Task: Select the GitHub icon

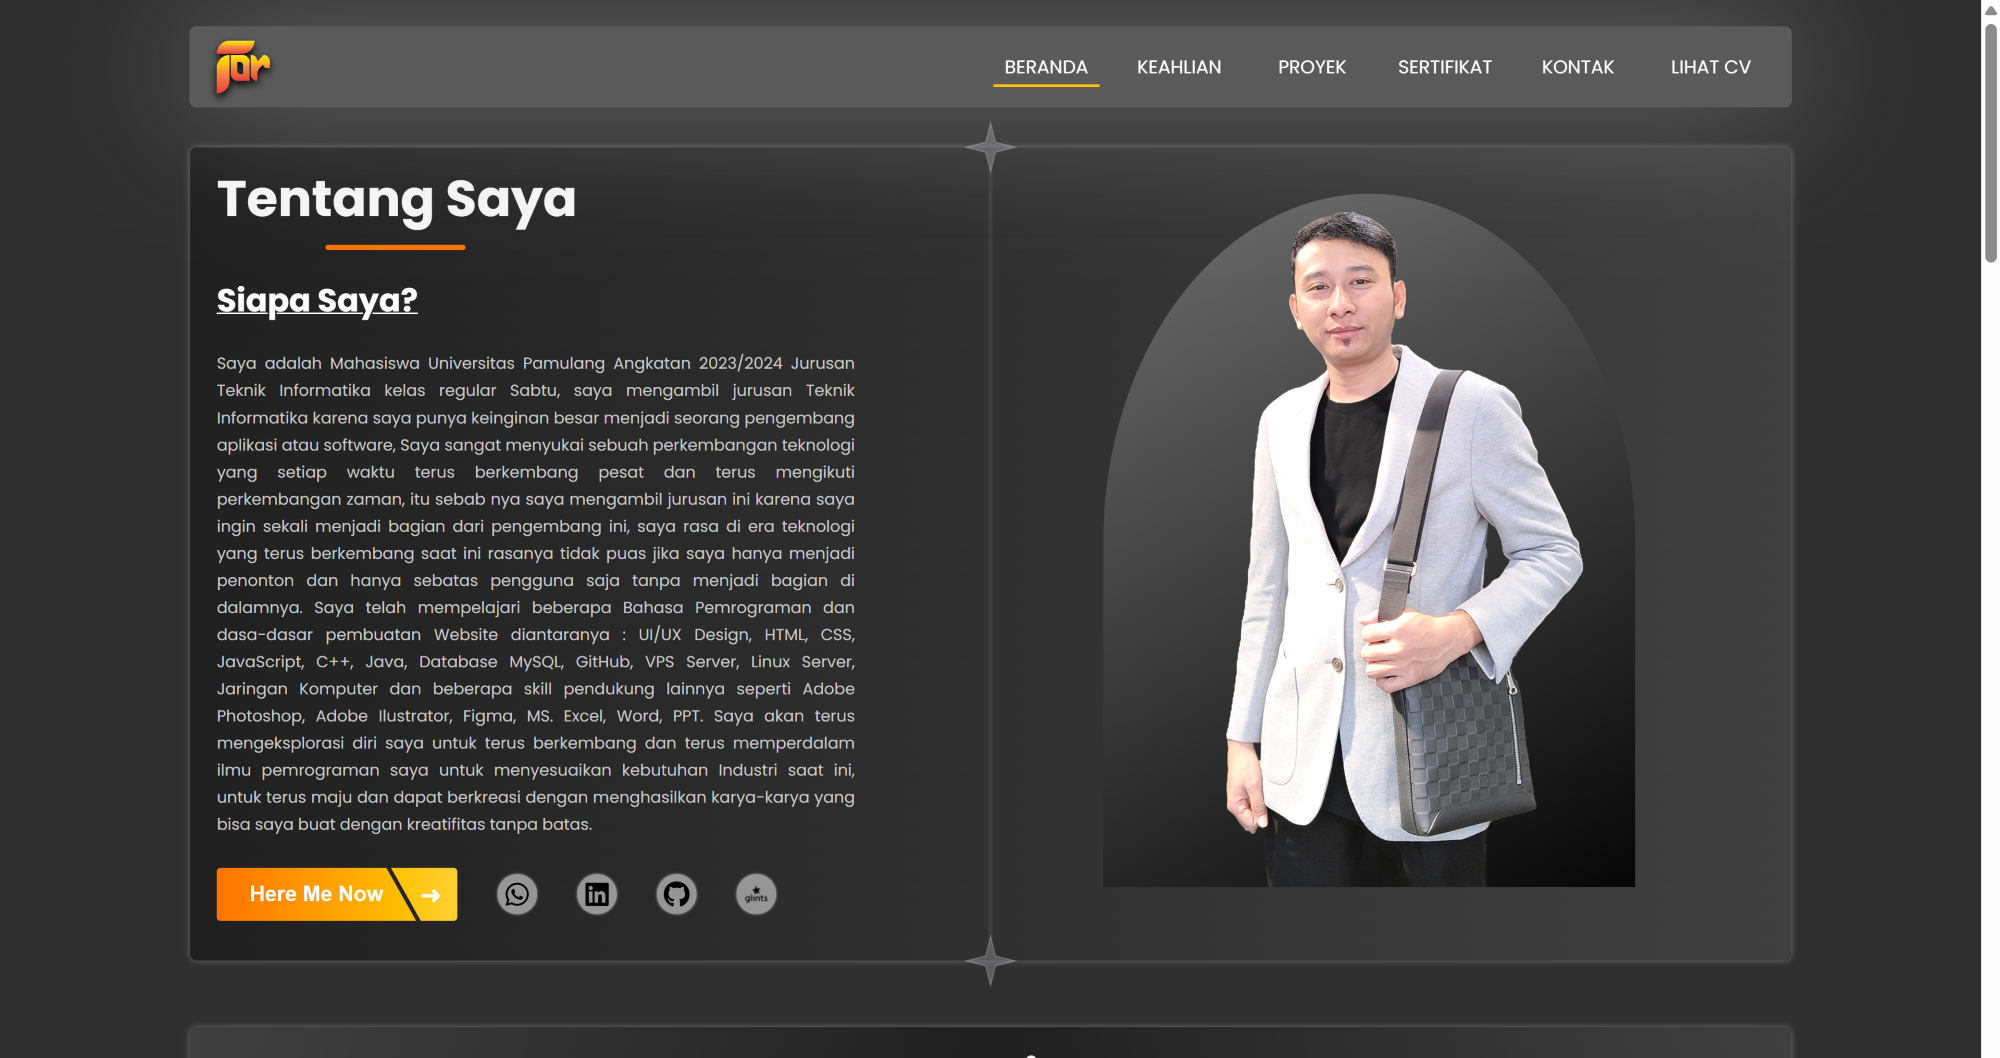Action: pos(676,894)
